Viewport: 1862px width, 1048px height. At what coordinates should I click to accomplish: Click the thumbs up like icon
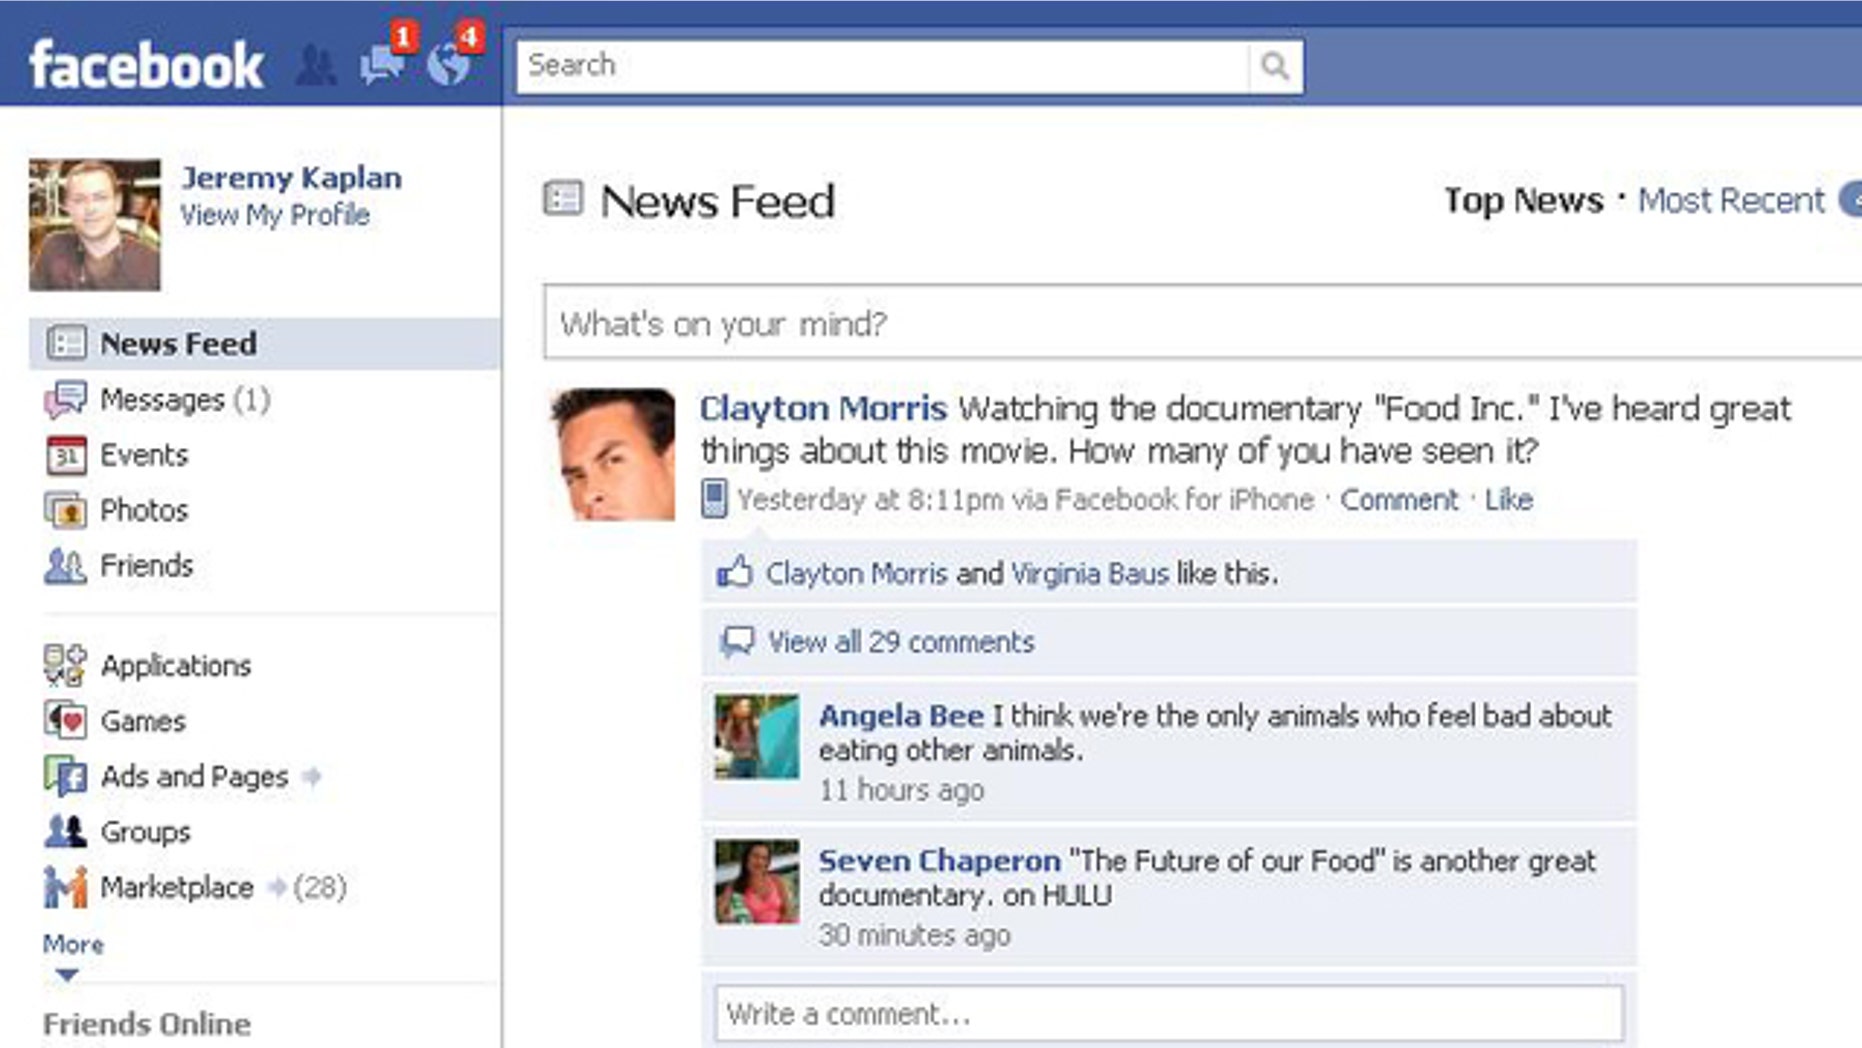point(735,572)
